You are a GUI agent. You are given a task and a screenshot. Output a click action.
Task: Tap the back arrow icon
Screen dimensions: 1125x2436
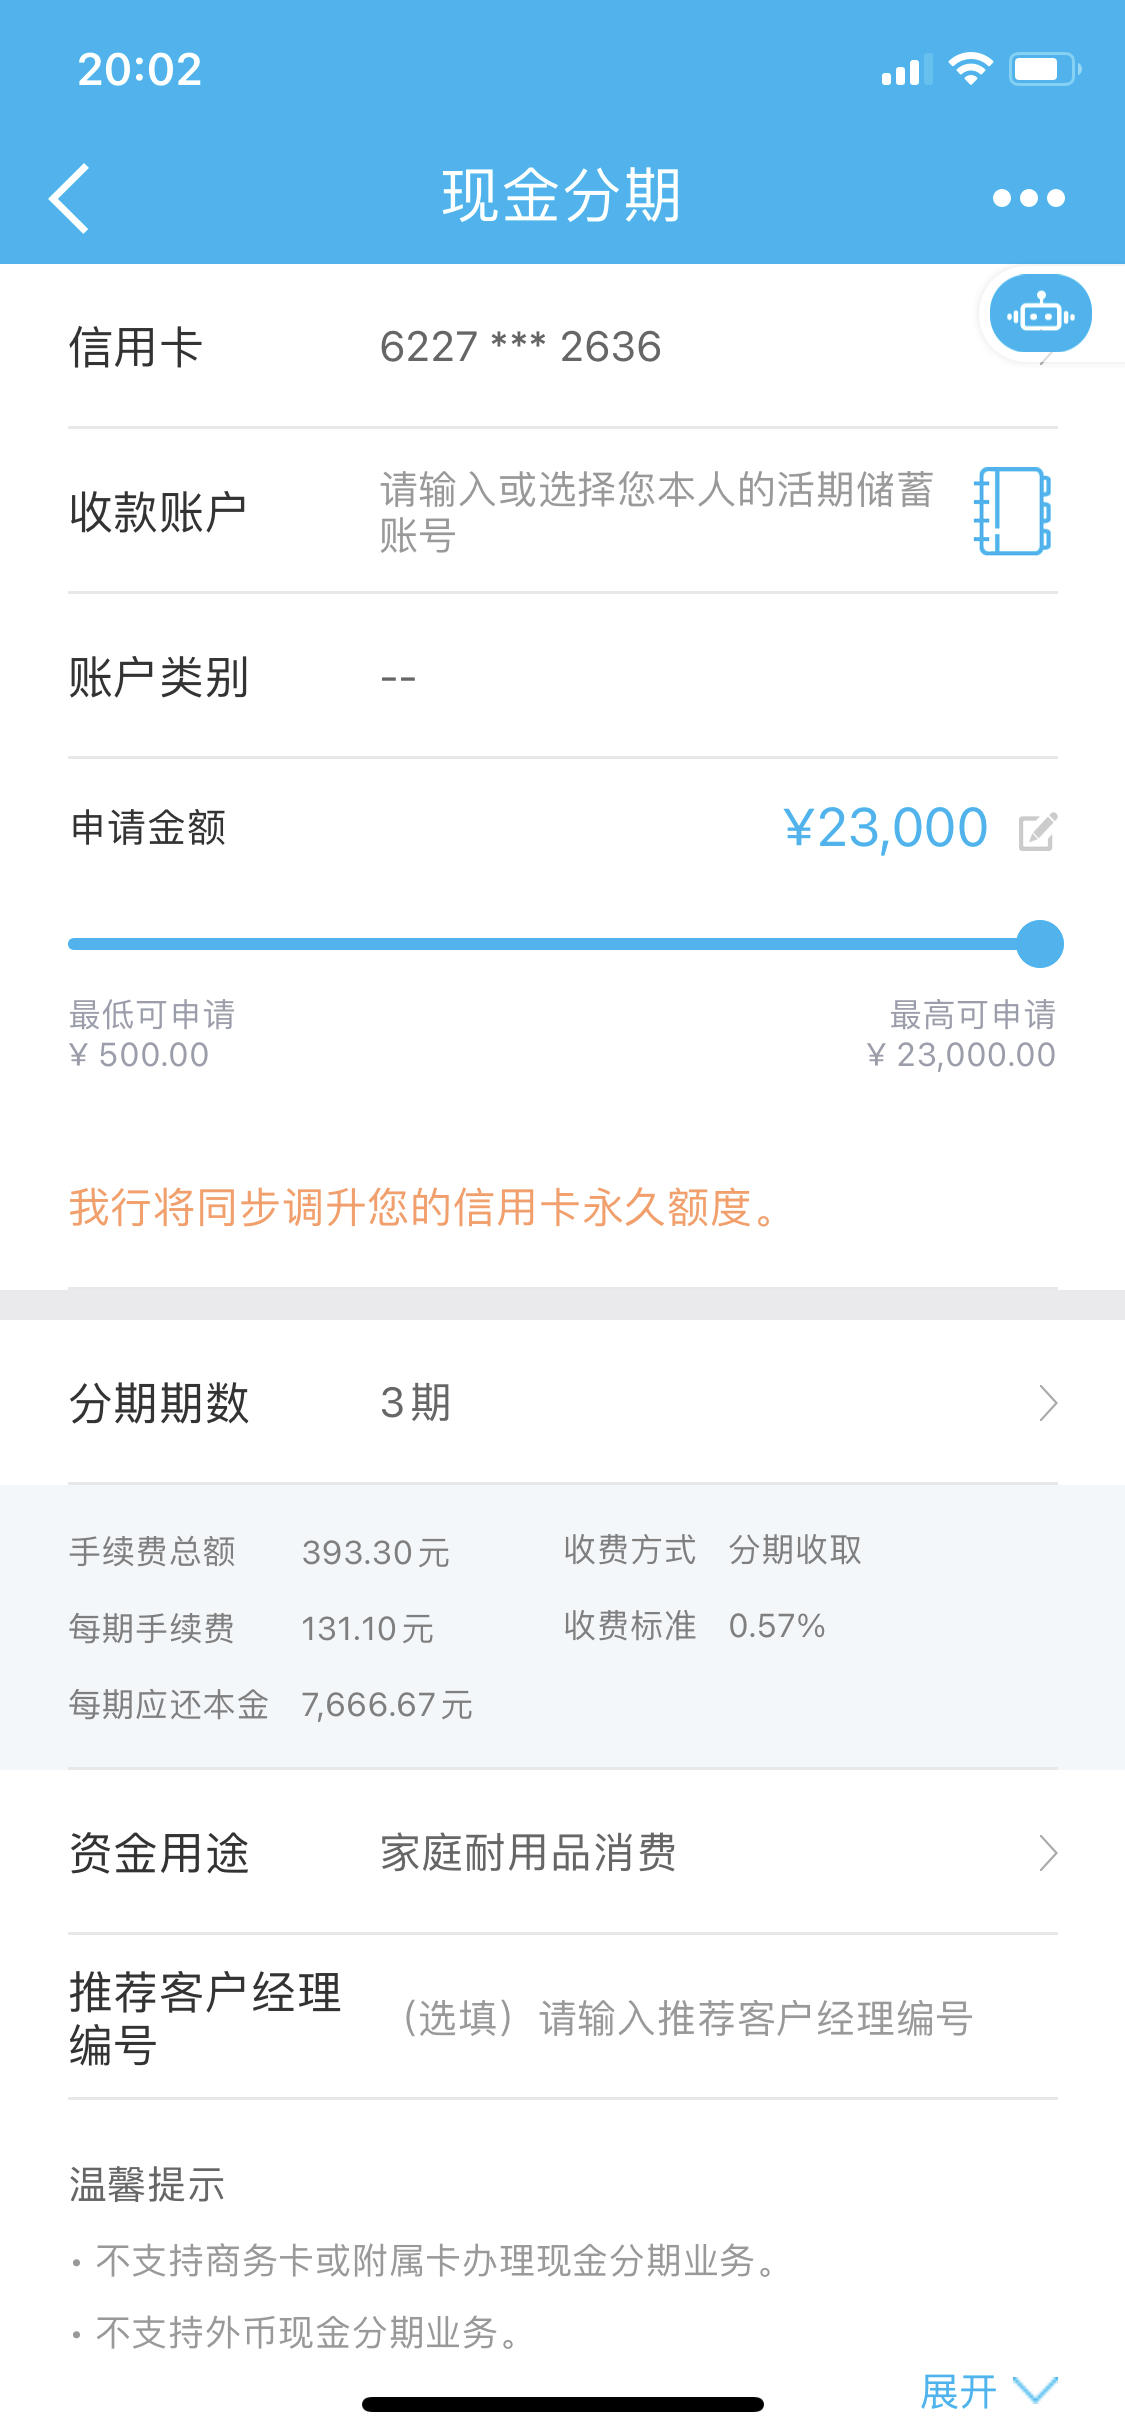69,197
